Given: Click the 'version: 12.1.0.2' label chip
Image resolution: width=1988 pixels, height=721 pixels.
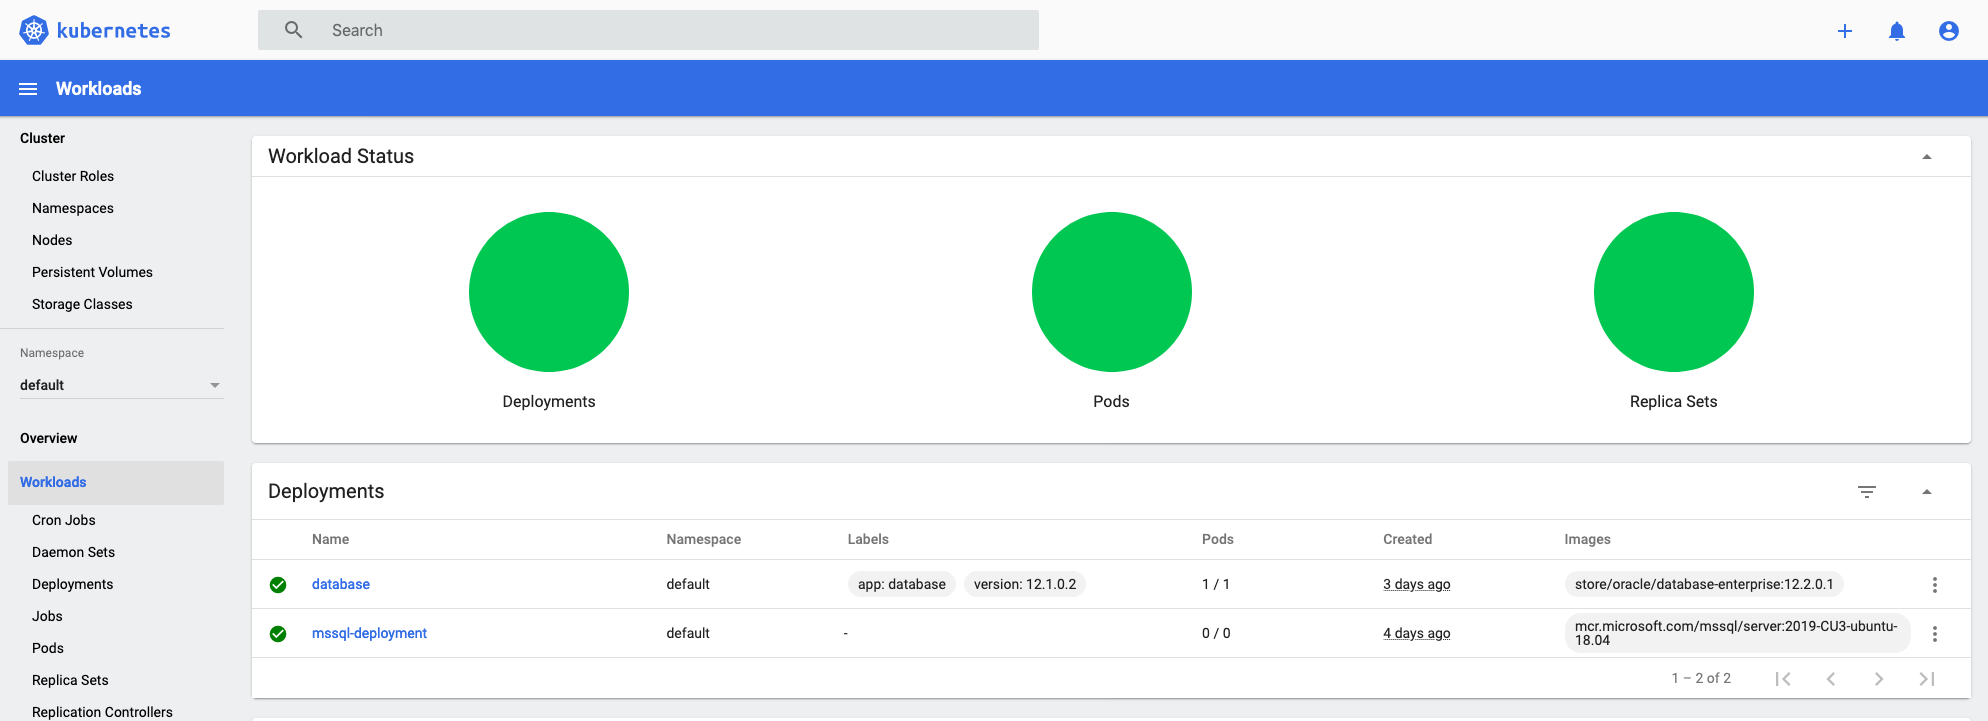Looking at the screenshot, I should pyautogui.click(x=1025, y=584).
